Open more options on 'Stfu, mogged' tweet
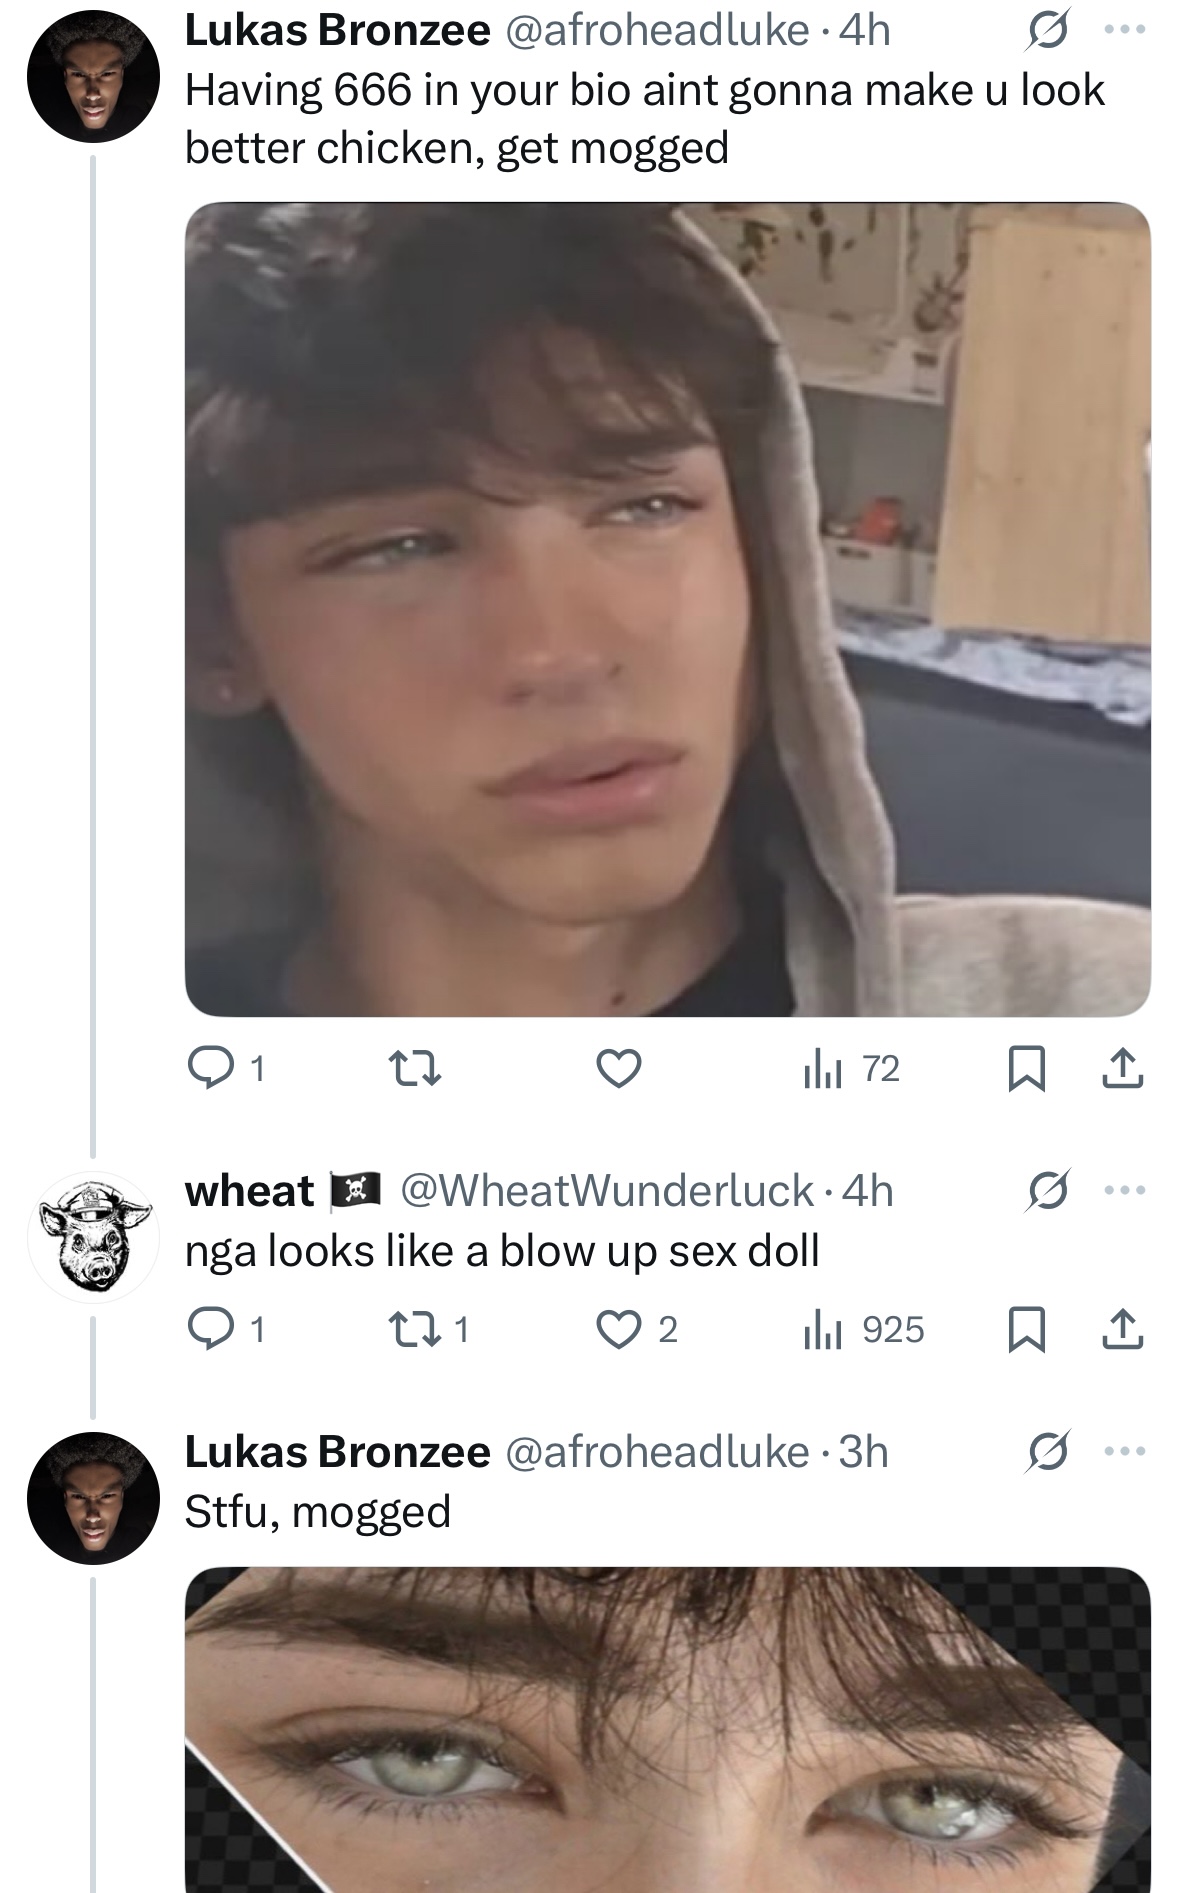Screen dimensions: 1179x1893 [1124, 1451]
